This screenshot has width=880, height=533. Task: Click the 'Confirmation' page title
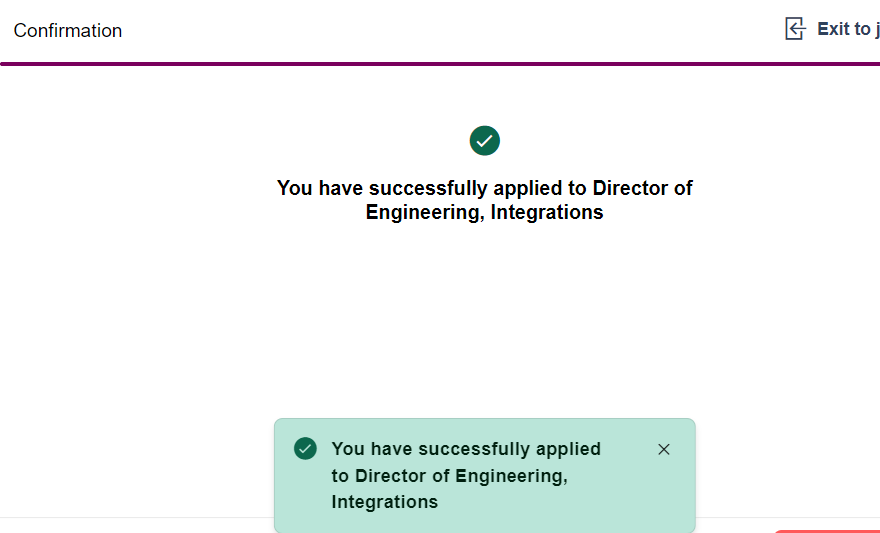68,31
